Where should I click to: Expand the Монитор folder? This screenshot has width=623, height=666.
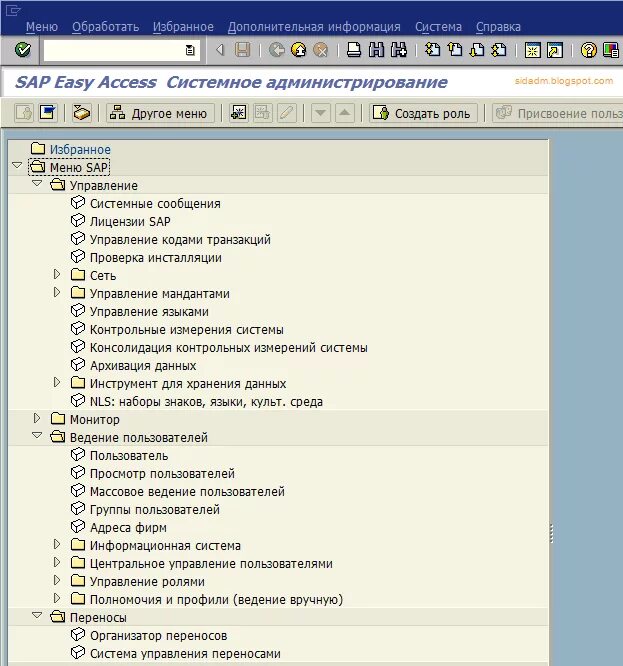click(37, 418)
